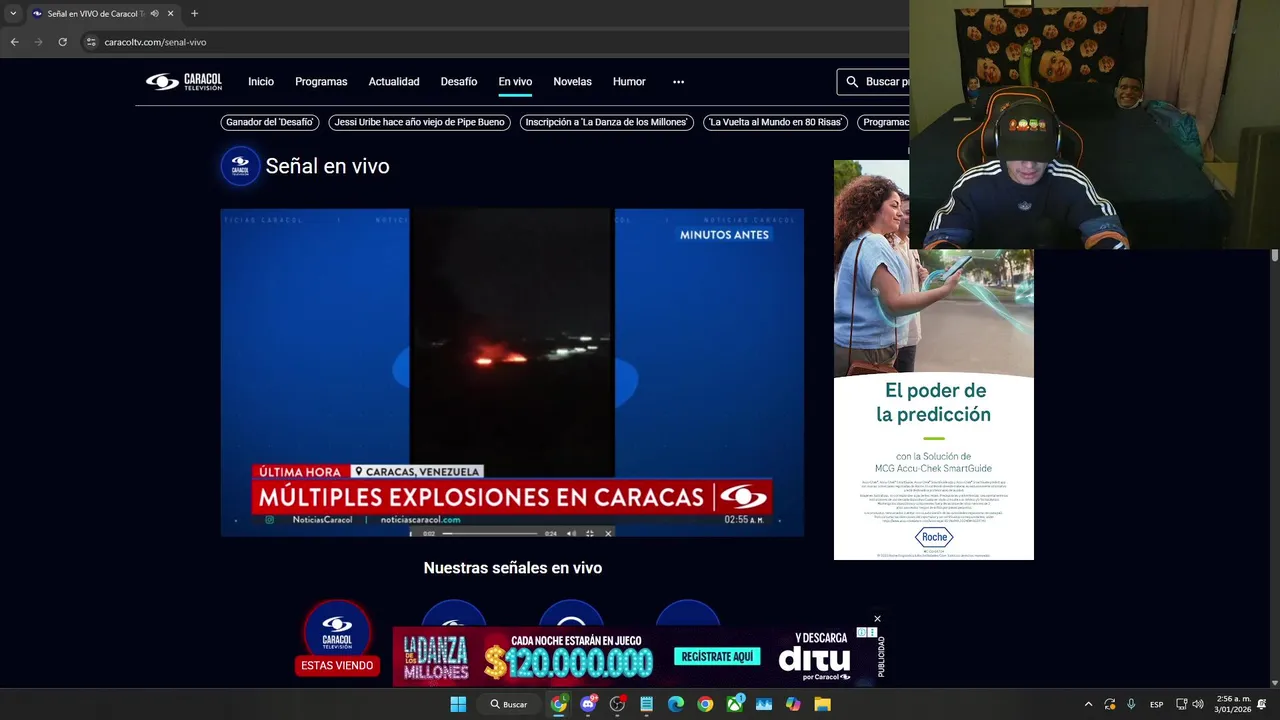Open the Xbox app from the taskbar

[x=735, y=704]
